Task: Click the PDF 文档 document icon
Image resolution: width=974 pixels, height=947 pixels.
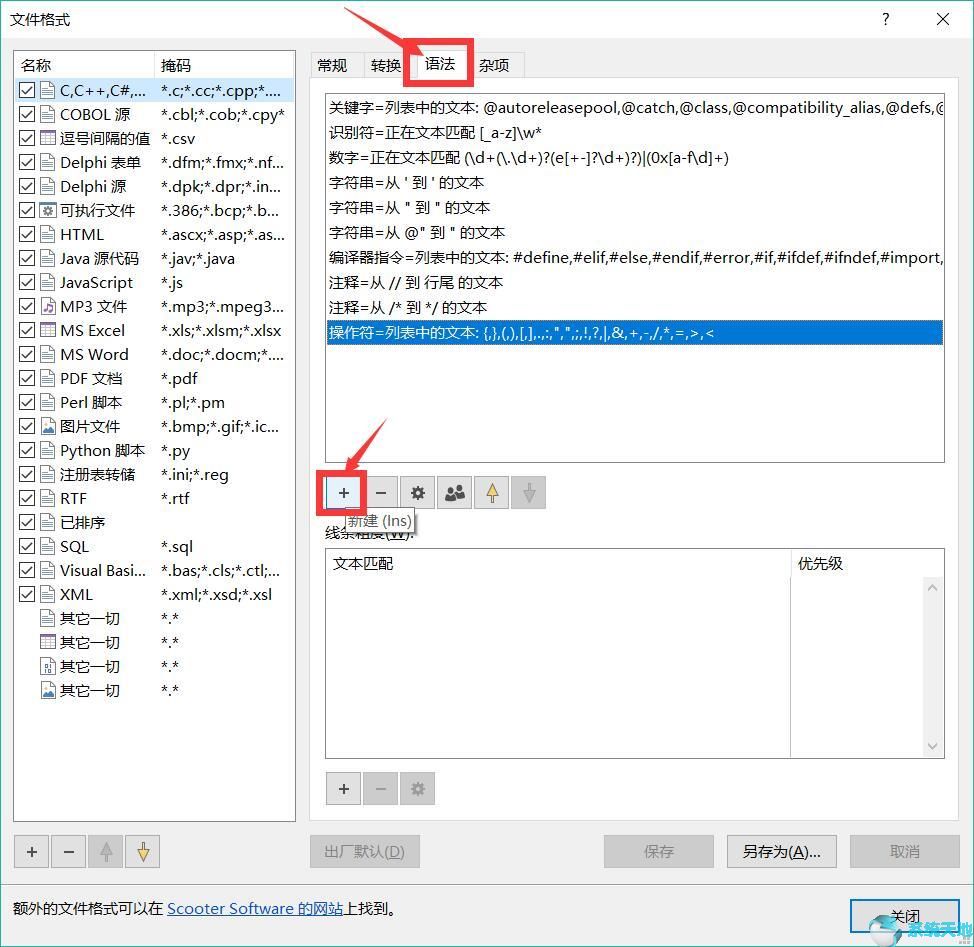Action: (x=48, y=378)
